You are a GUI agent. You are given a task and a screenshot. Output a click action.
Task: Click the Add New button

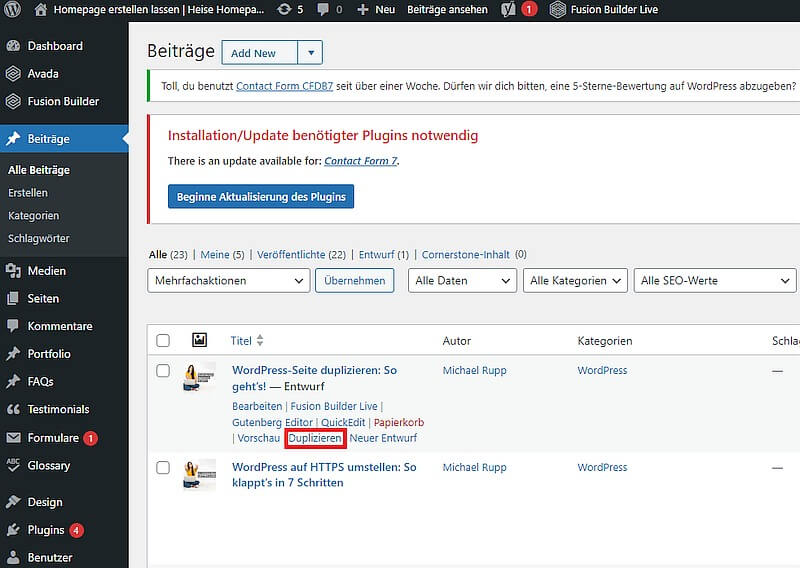[x=259, y=53]
